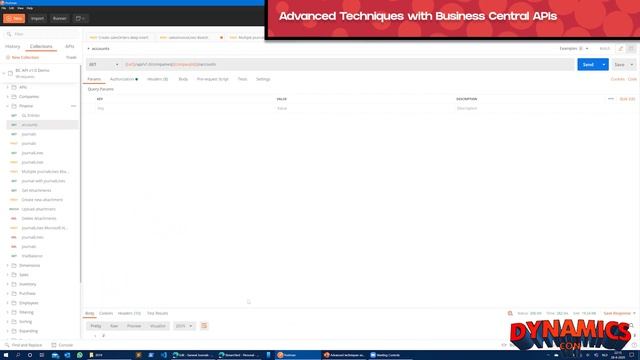This screenshot has height=360, width=640.
Task: Open the Create new attachment request
Action: tap(42, 200)
